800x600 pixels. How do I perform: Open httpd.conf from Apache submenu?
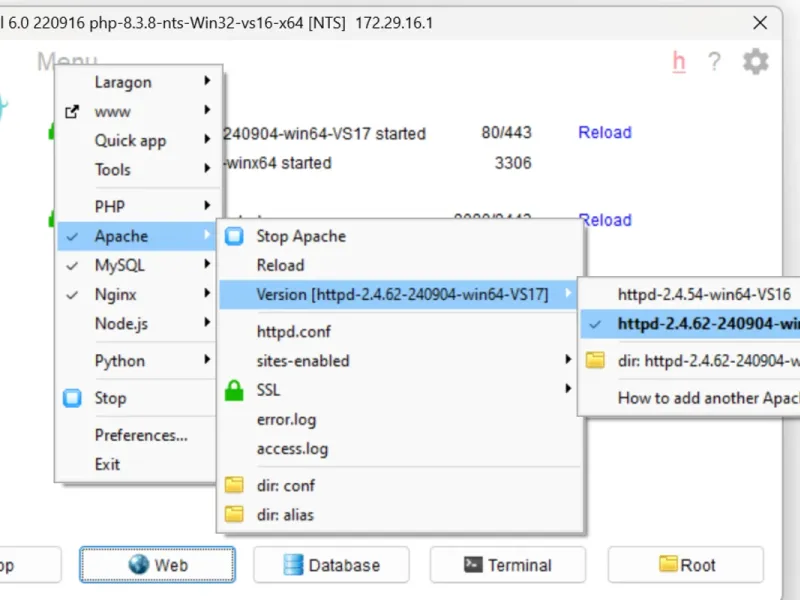pos(293,332)
